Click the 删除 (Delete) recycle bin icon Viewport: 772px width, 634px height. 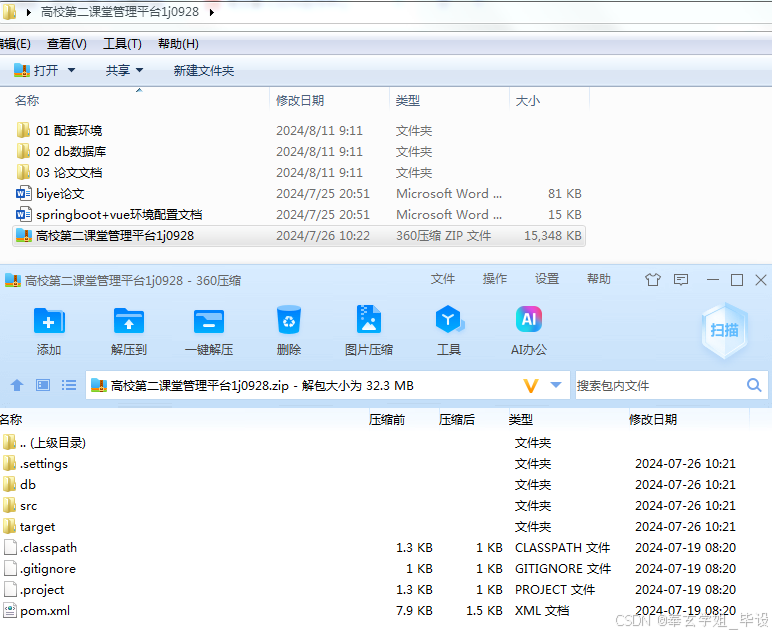[289, 320]
